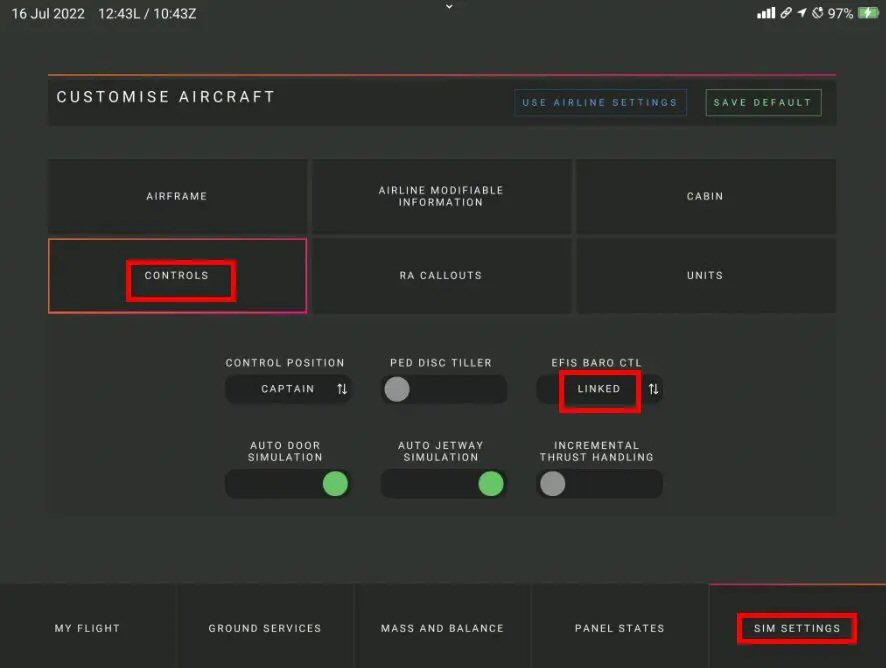Click the swap arrows beside CAPTAIN
The image size is (886, 668).
(x=342, y=389)
